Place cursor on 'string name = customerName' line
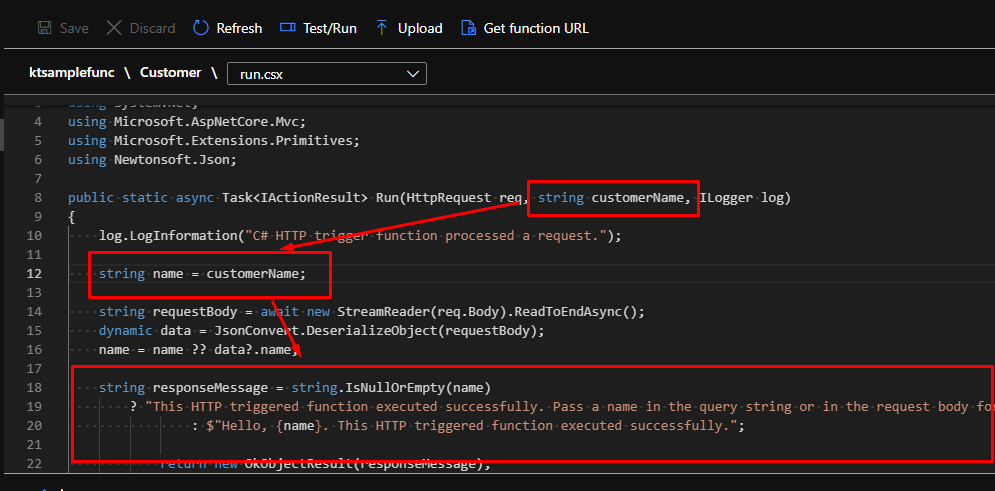The image size is (995, 491). click(202, 274)
